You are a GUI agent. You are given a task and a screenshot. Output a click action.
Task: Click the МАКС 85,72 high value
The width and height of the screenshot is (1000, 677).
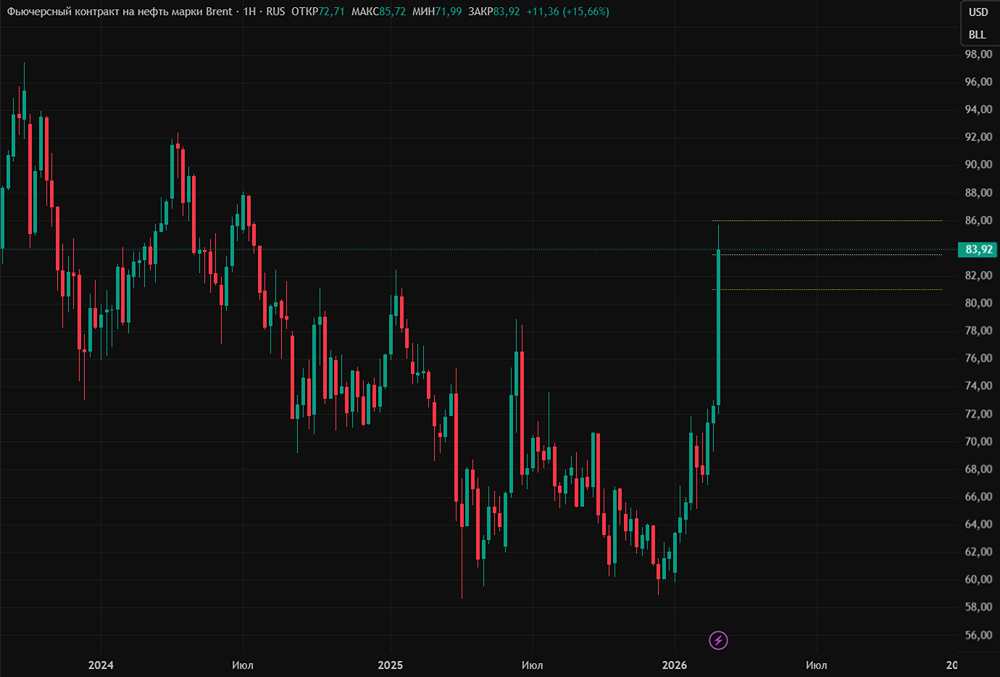point(378,11)
